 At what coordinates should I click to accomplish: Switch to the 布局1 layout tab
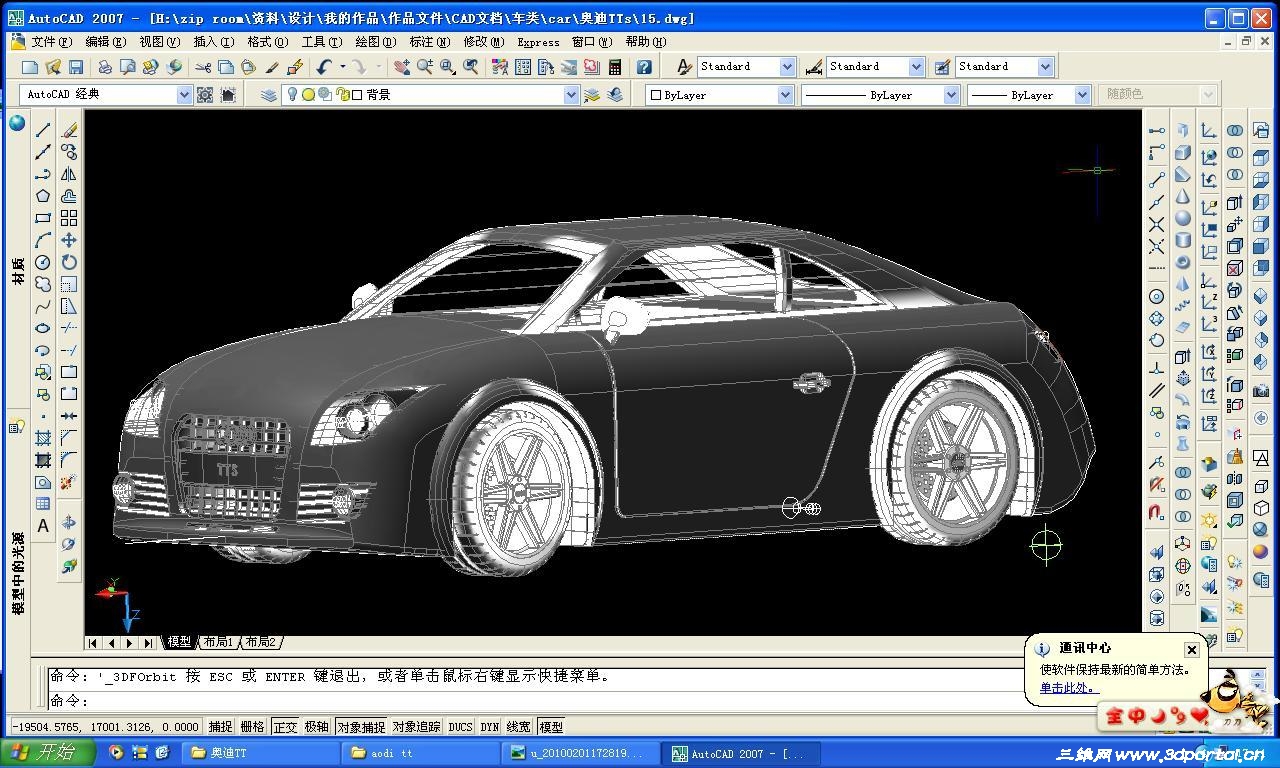(218, 642)
